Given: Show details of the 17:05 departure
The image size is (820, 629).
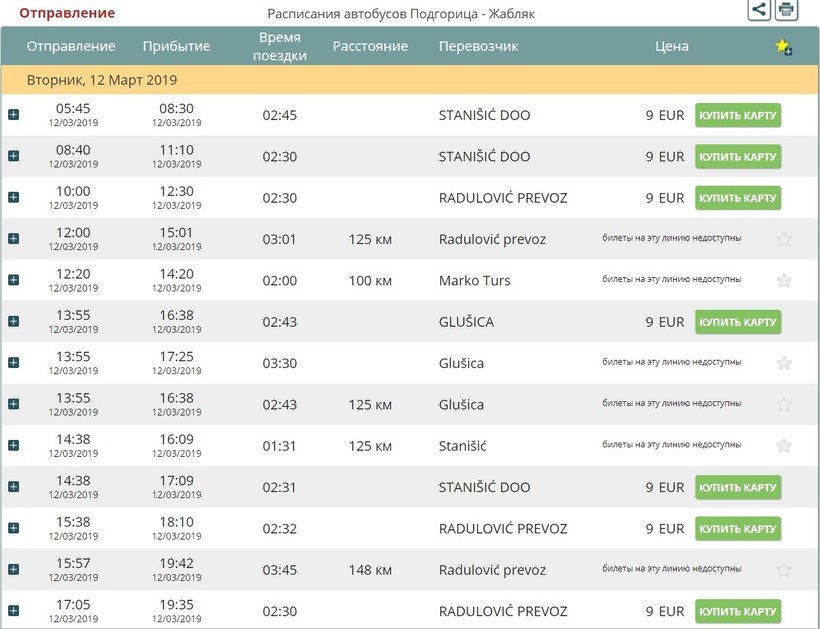Looking at the screenshot, I should 14,611.
